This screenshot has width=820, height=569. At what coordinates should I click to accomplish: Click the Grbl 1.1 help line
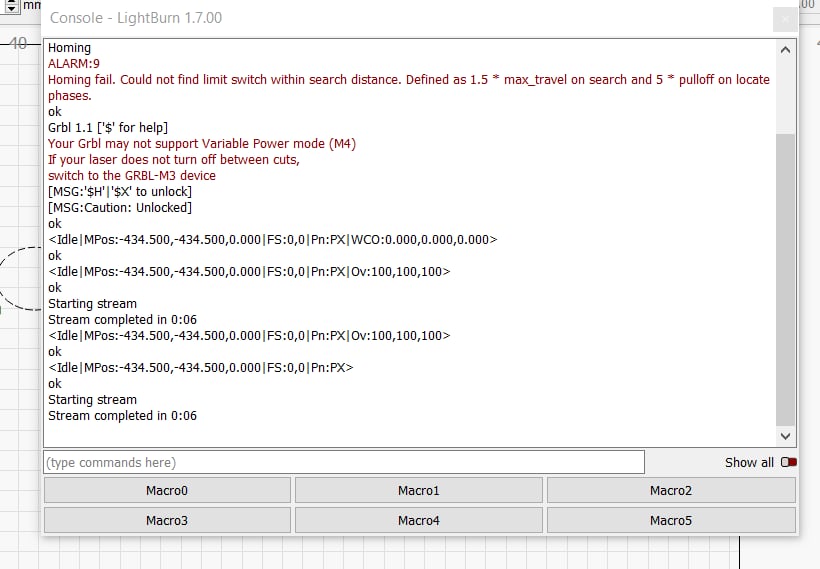click(108, 127)
